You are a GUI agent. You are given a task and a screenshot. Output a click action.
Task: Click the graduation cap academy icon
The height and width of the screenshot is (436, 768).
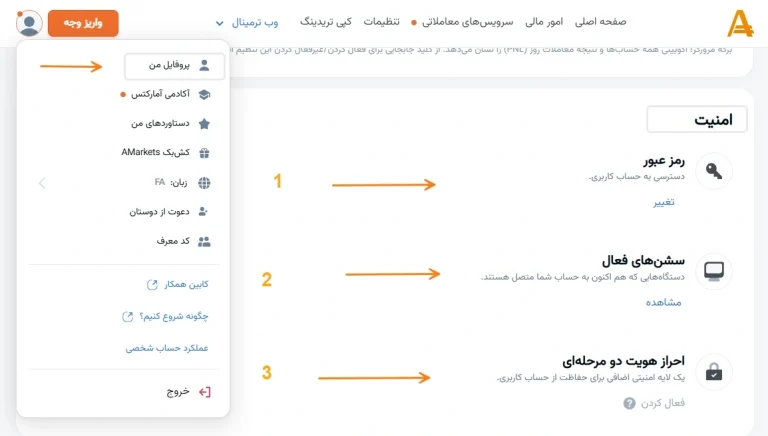(x=204, y=95)
